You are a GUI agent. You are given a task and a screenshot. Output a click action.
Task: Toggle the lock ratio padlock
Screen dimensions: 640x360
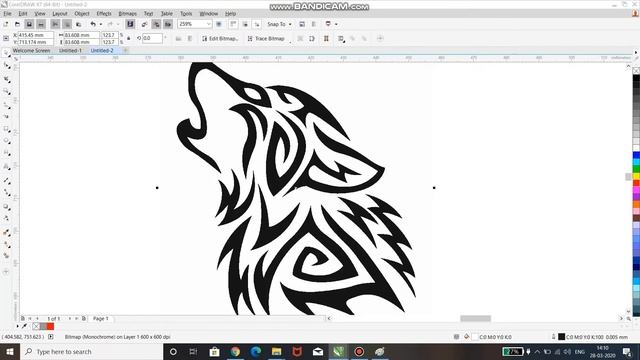pyautogui.click(x=129, y=38)
